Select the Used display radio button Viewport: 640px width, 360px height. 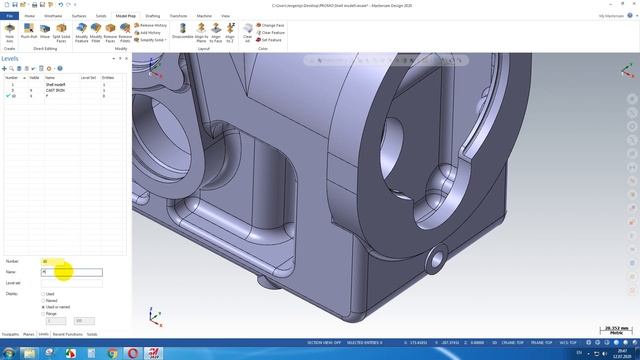[x=43, y=294]
